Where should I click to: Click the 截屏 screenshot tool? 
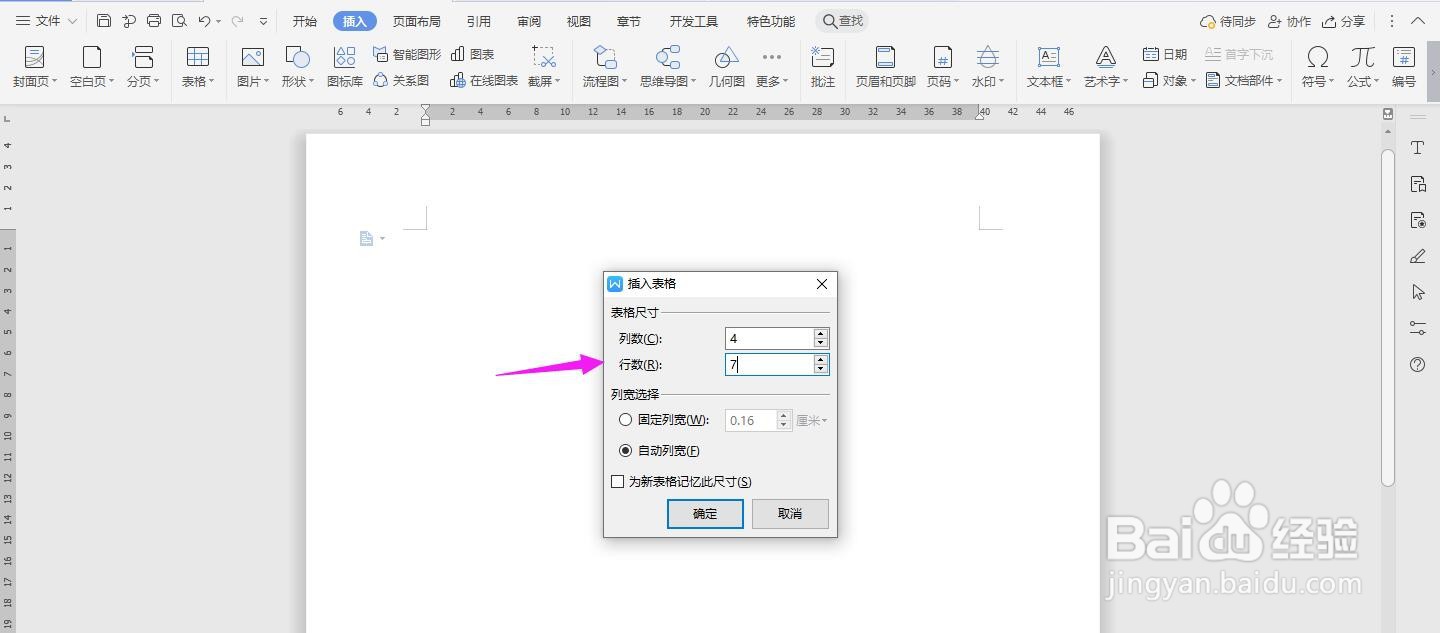click(544, 67)
